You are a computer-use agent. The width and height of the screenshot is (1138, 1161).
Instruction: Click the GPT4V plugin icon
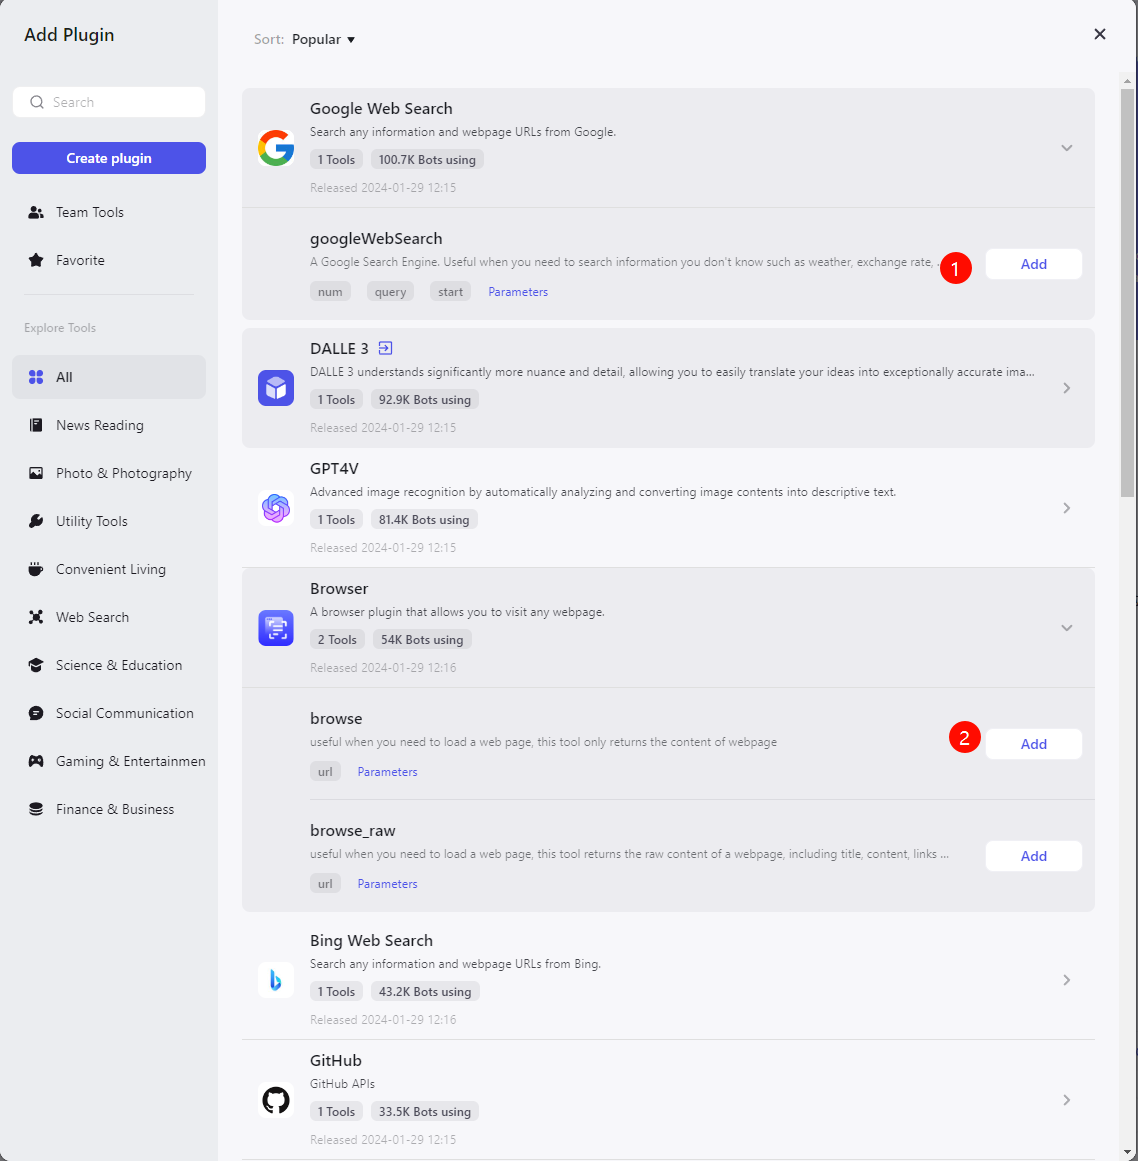click(x=276, y=508)
